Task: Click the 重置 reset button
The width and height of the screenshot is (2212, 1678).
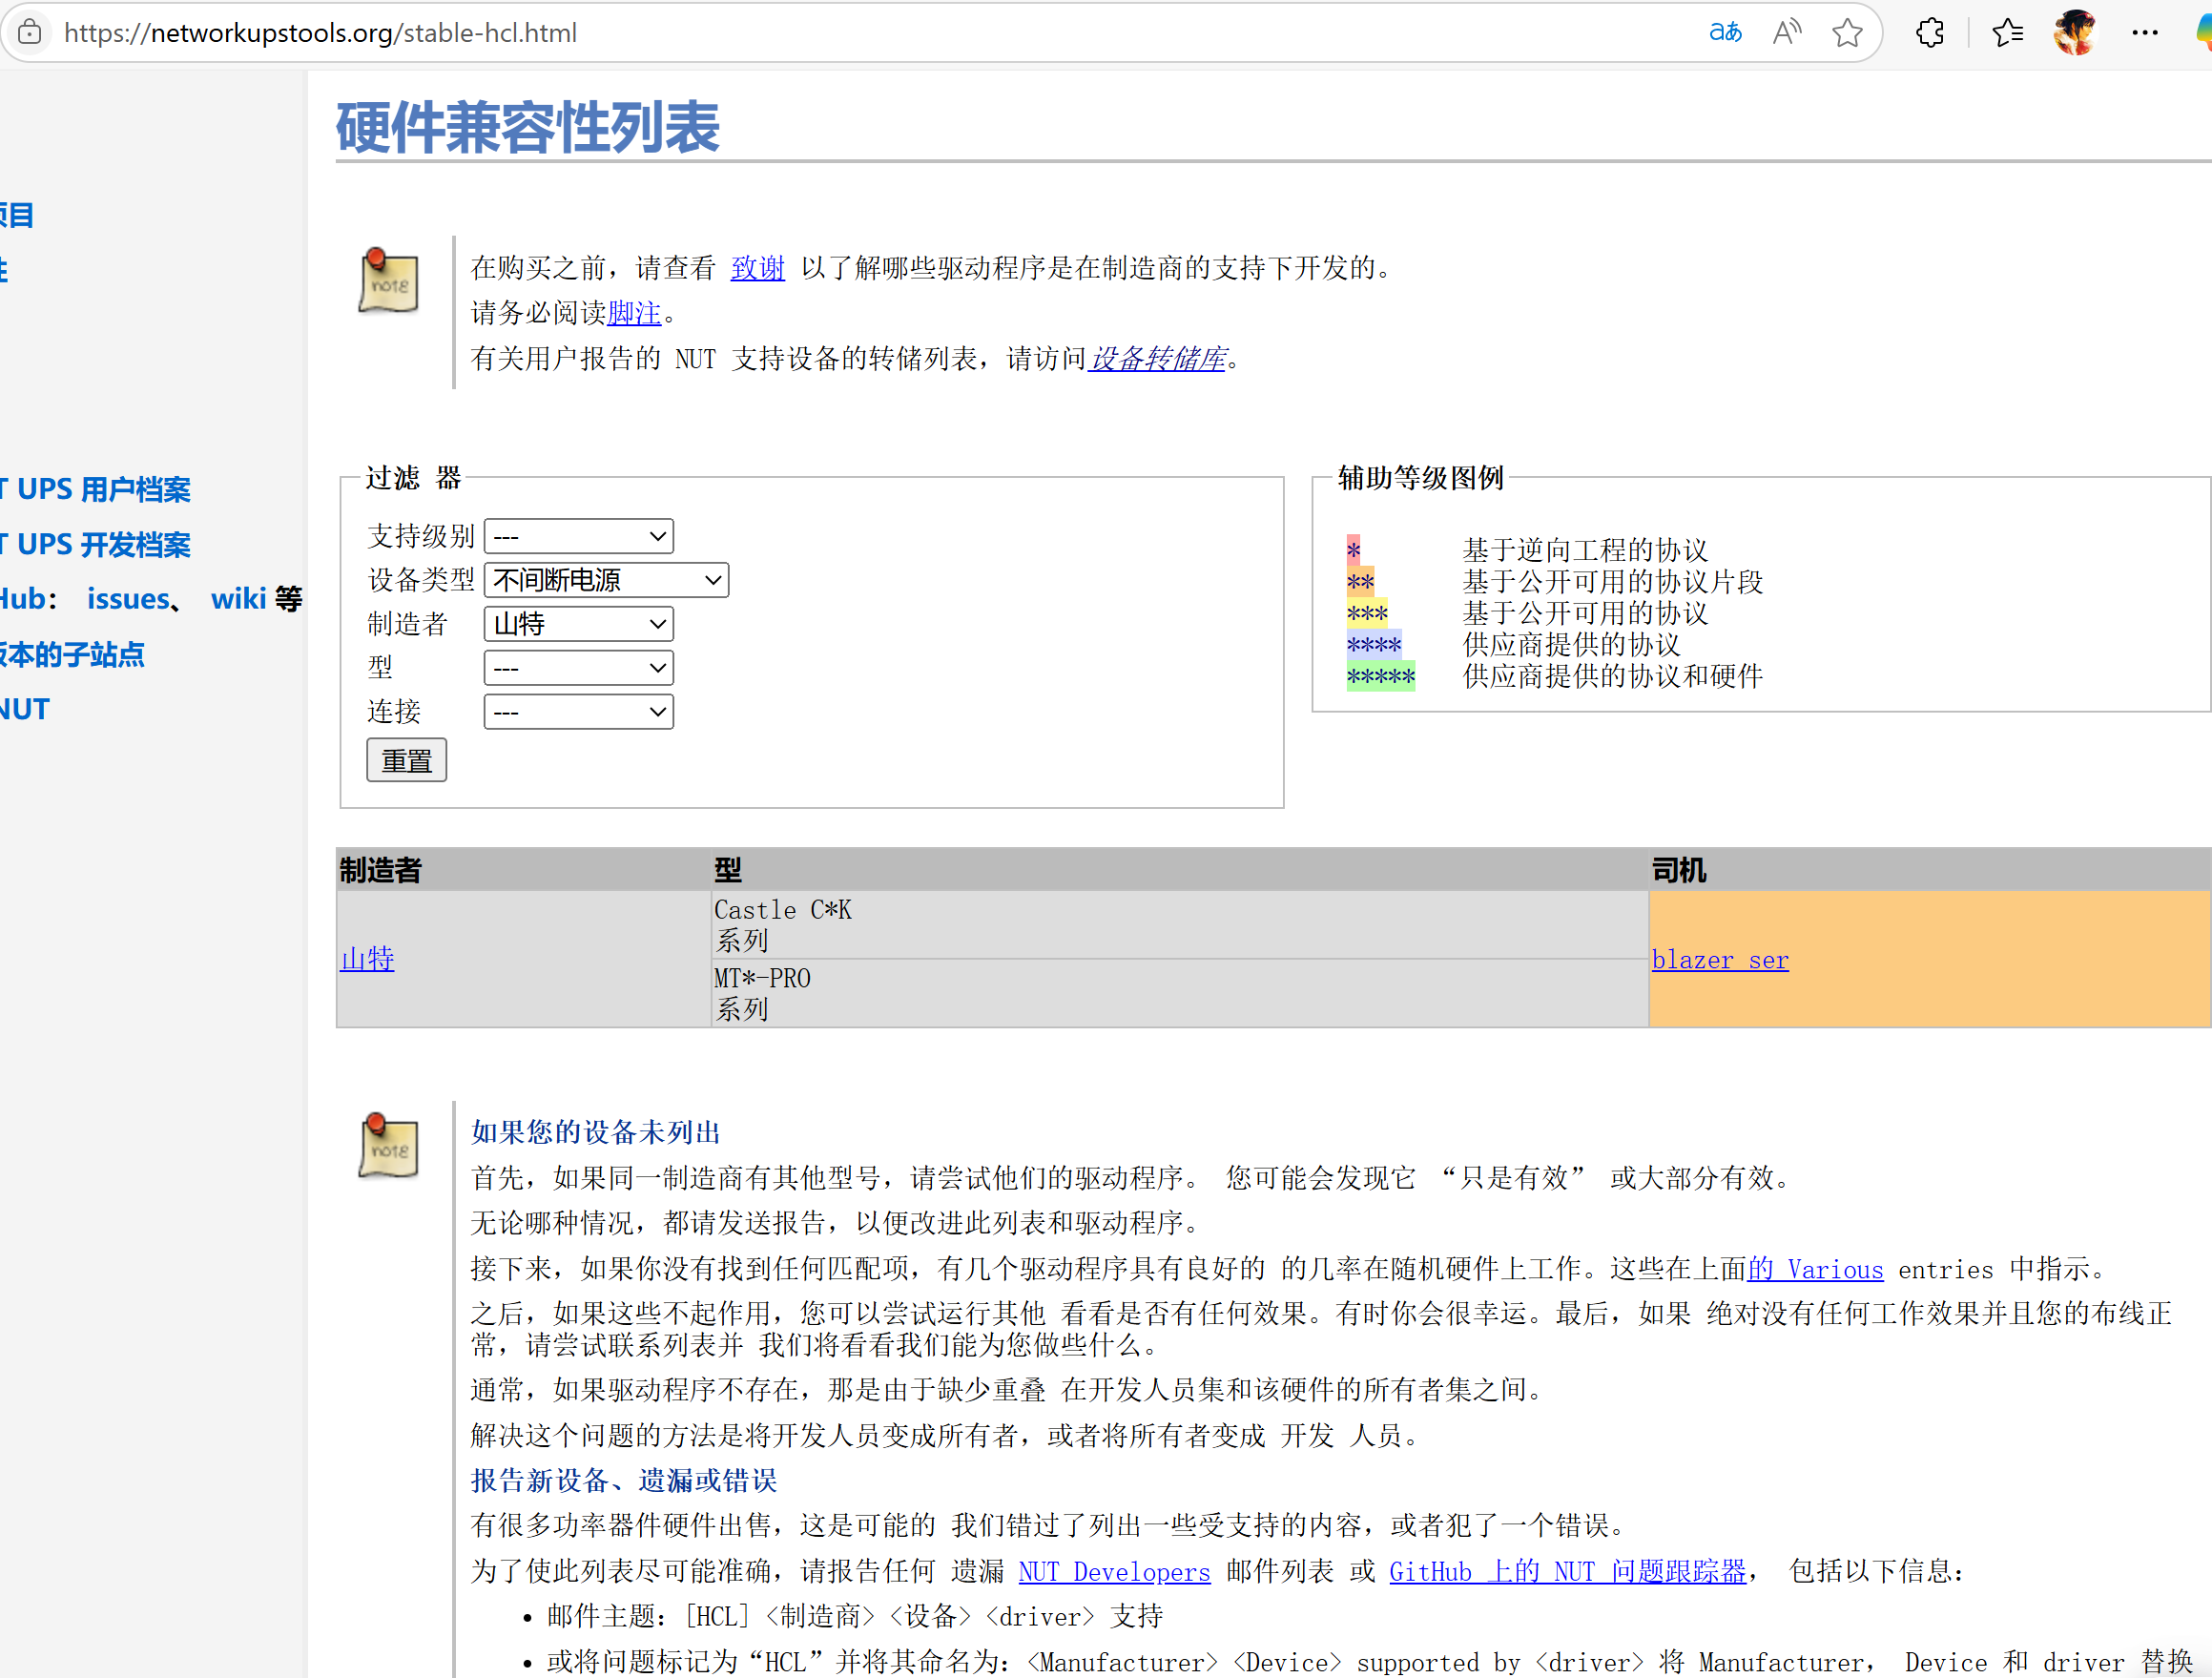Action: (406, 761)
